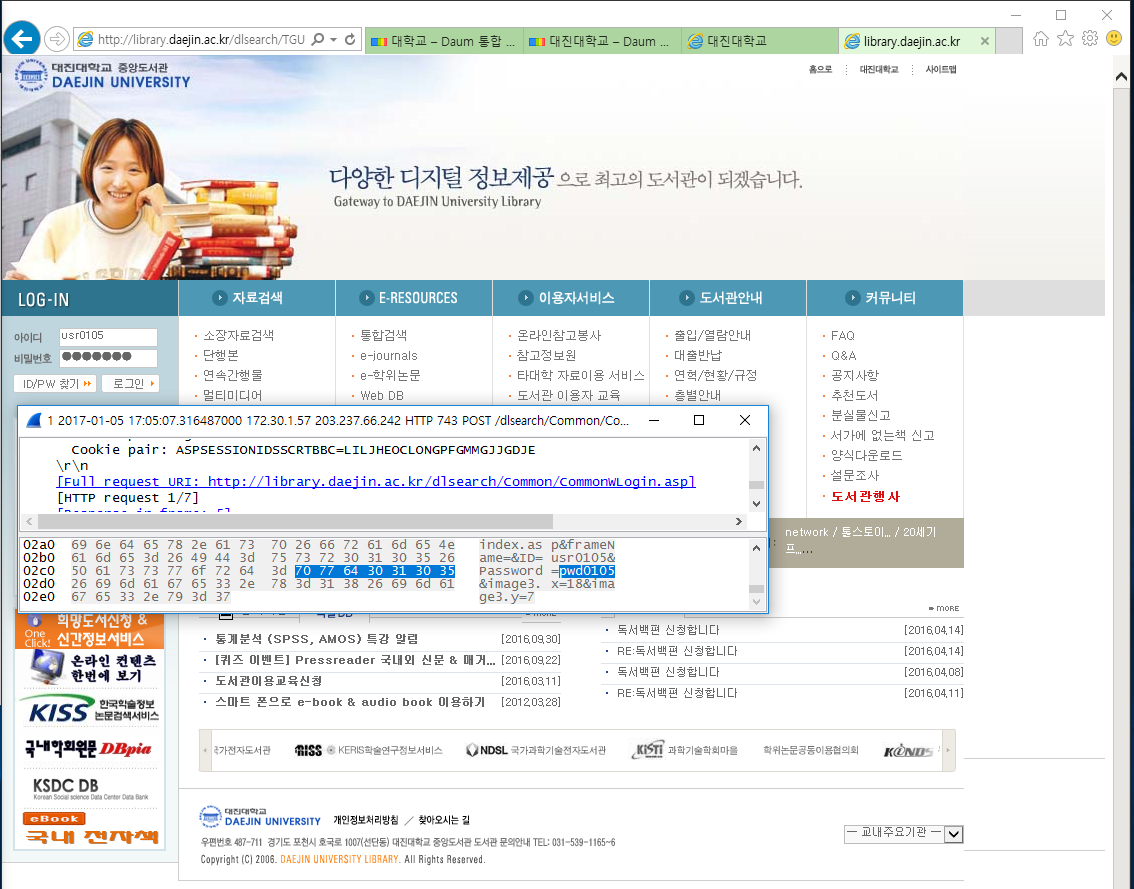Click the Daejin University logo in header

pos(102,75)
